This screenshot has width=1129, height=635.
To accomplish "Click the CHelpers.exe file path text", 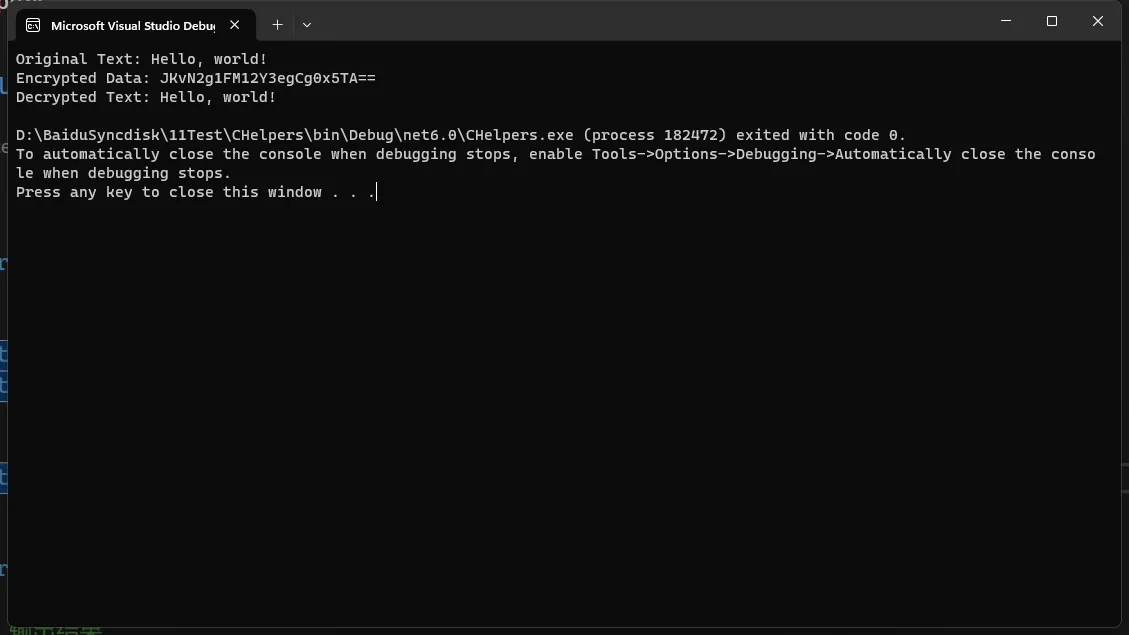I will click(294, 135).
